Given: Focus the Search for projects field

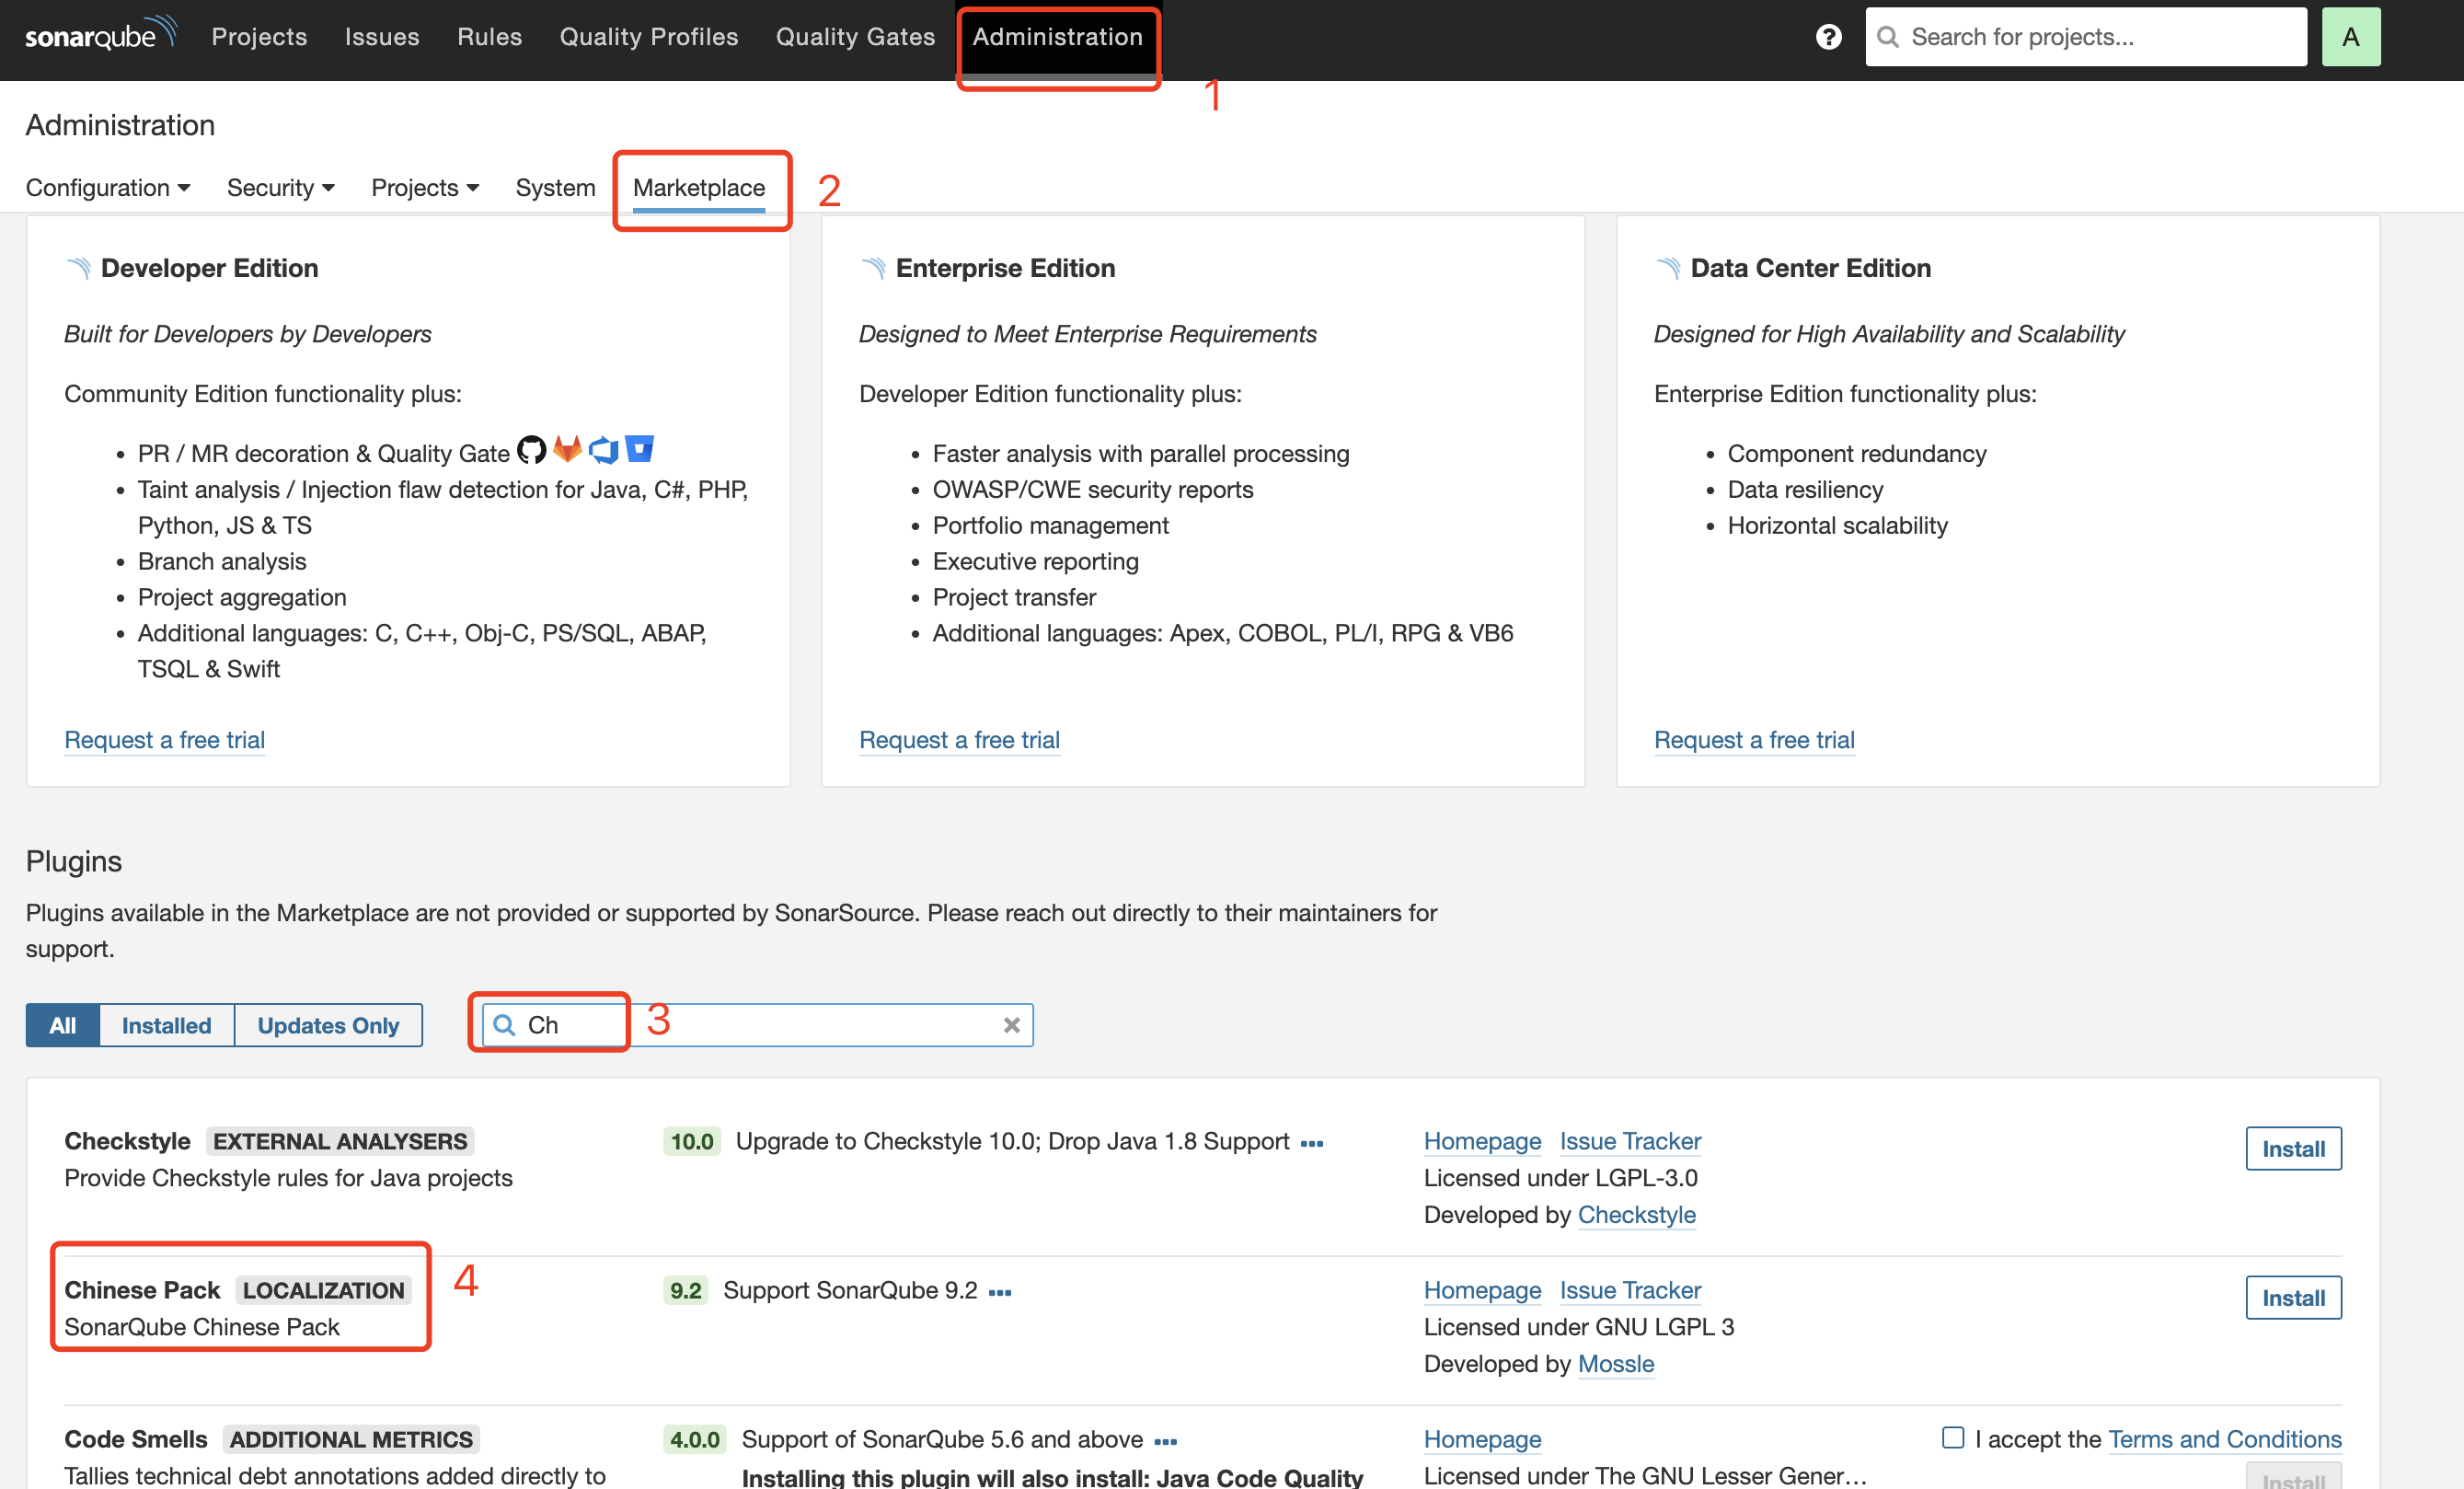Looking at the screenshot, I should pos(2086,37).
